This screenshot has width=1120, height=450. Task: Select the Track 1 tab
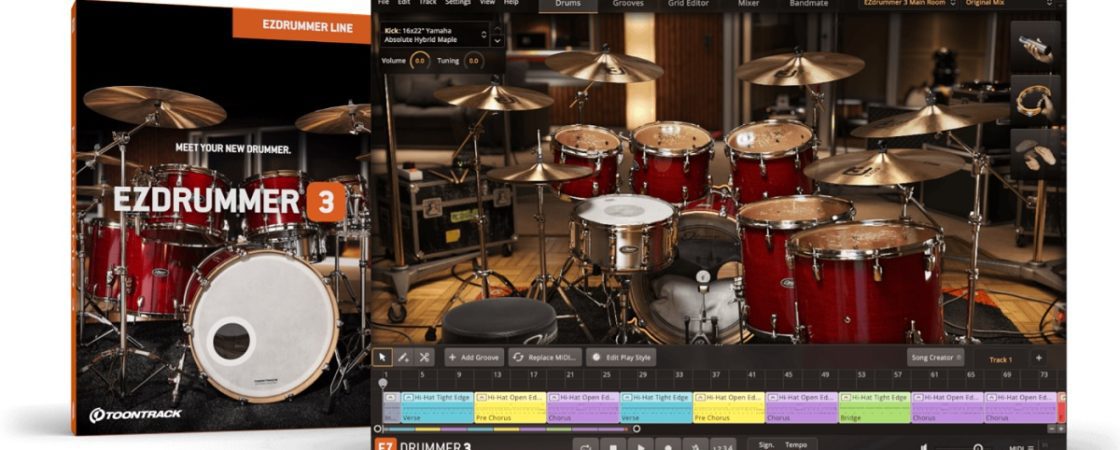pyautogui.click(x=1000, y=359)
